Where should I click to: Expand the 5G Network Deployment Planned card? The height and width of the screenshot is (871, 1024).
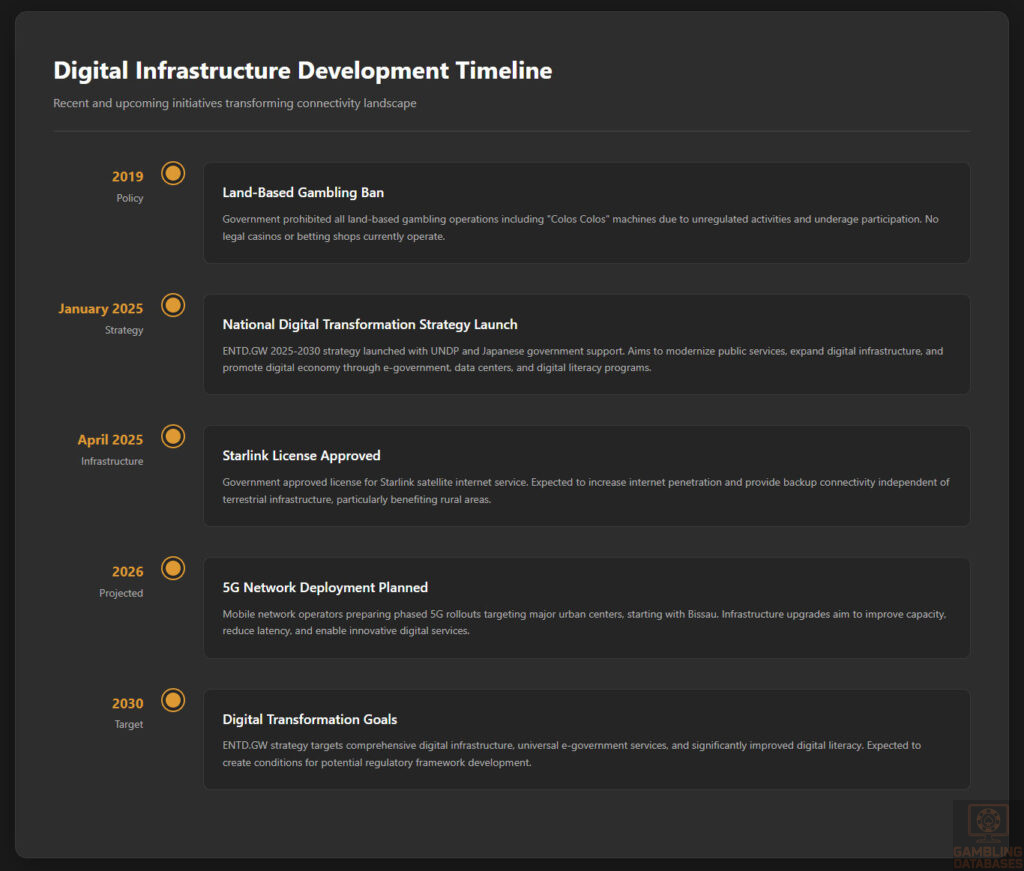click(x=586, y=607)
